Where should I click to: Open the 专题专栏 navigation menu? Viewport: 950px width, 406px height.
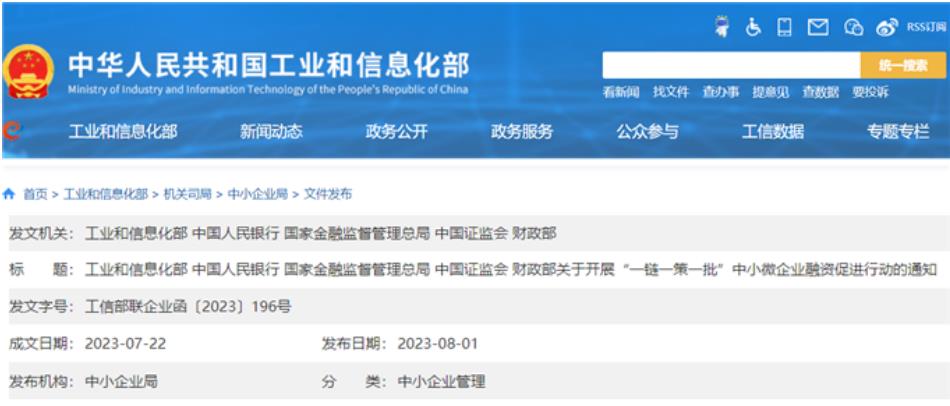[x=898, y=131]
